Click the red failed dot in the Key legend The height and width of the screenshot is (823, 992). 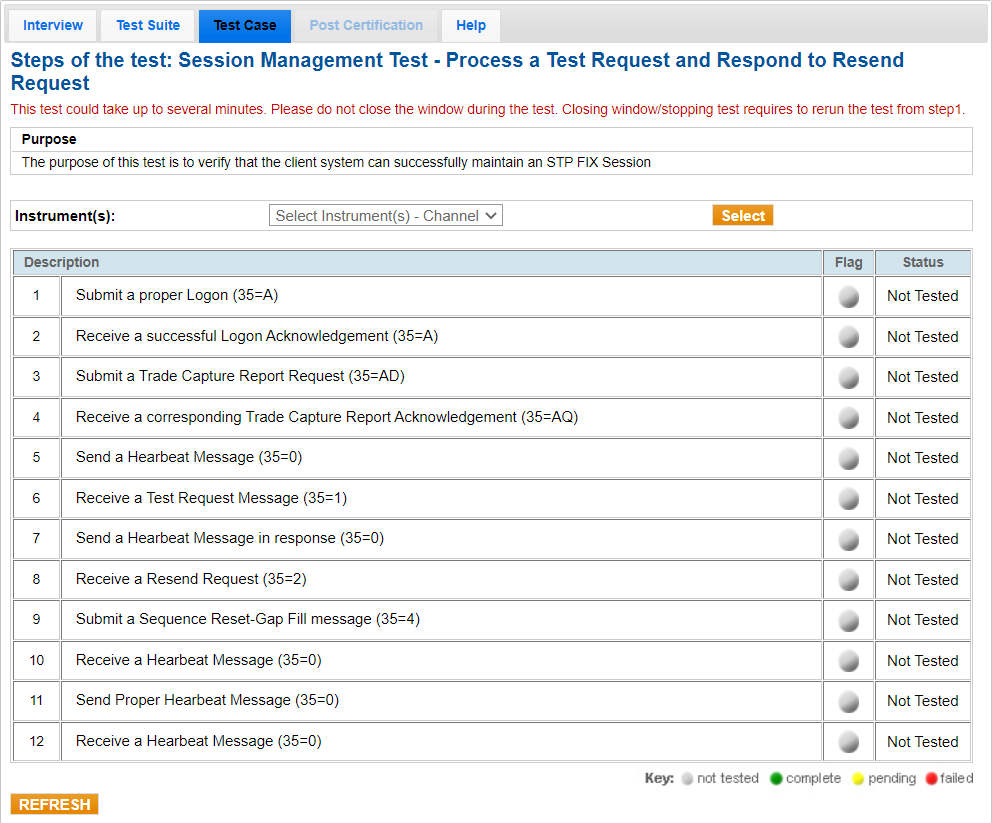(x=930, y=778)
